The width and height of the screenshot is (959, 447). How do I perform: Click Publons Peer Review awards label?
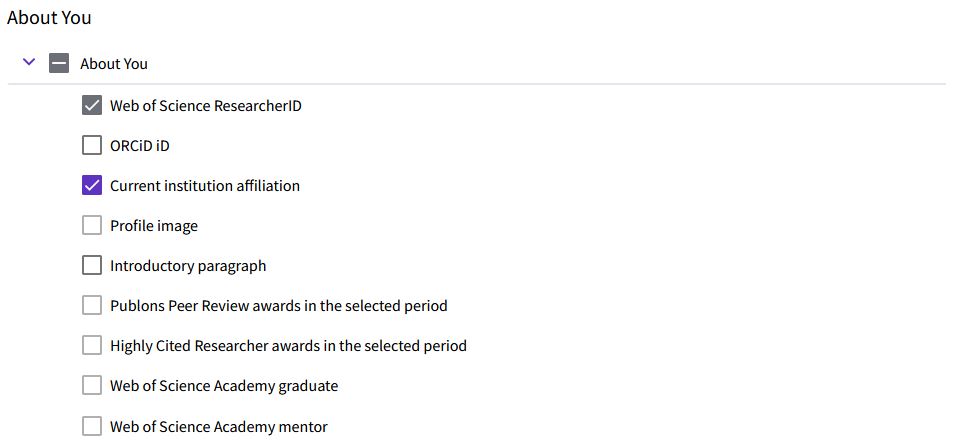278,306
